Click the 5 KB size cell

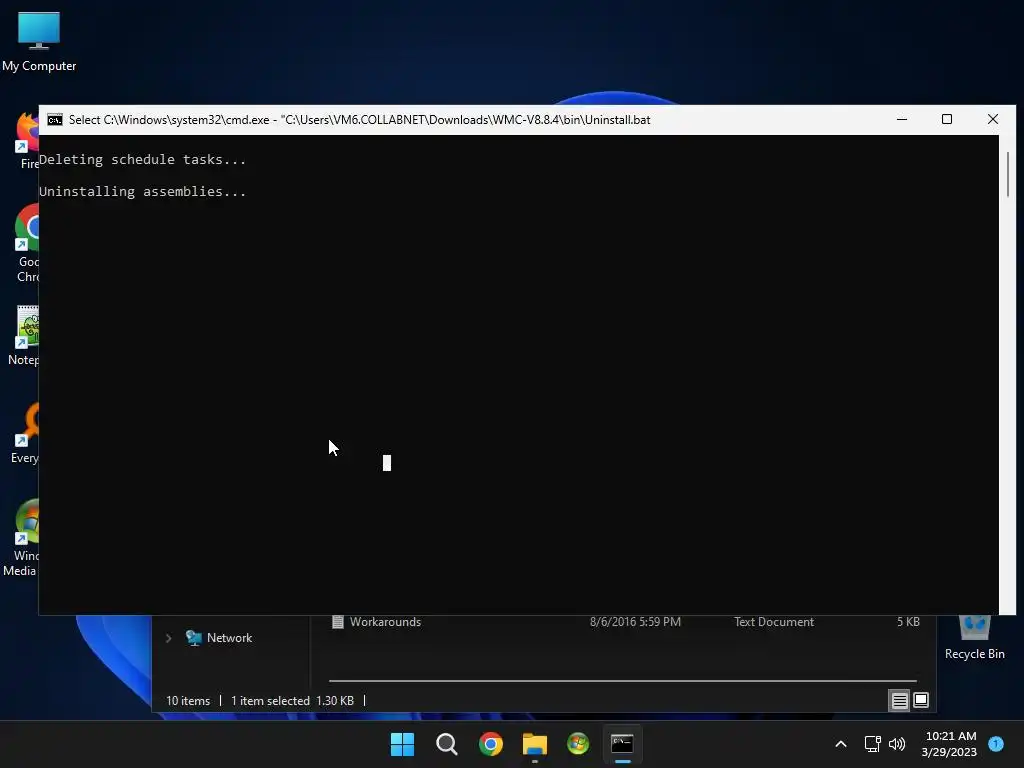point(908,622)
